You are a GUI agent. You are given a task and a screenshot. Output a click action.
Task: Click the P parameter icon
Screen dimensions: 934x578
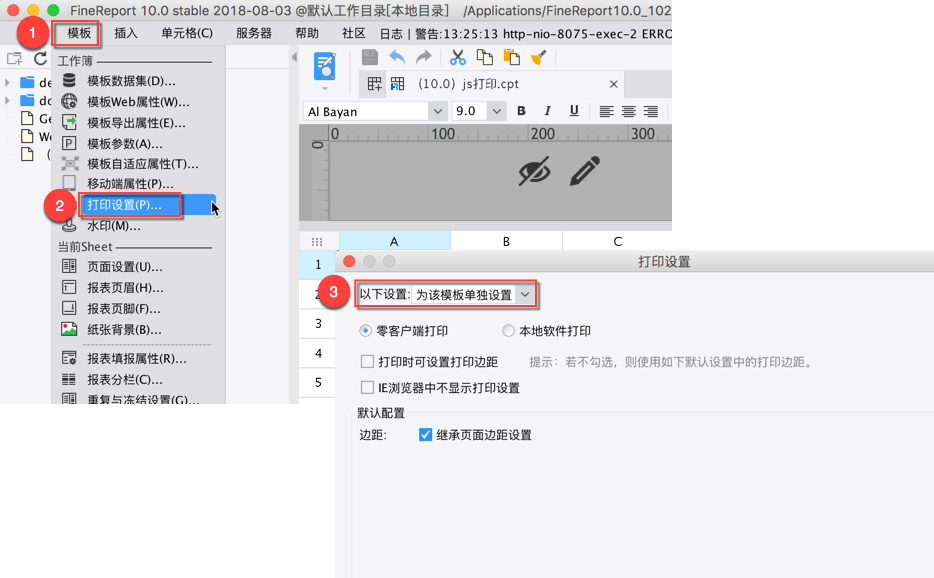[x=69, y=143]
